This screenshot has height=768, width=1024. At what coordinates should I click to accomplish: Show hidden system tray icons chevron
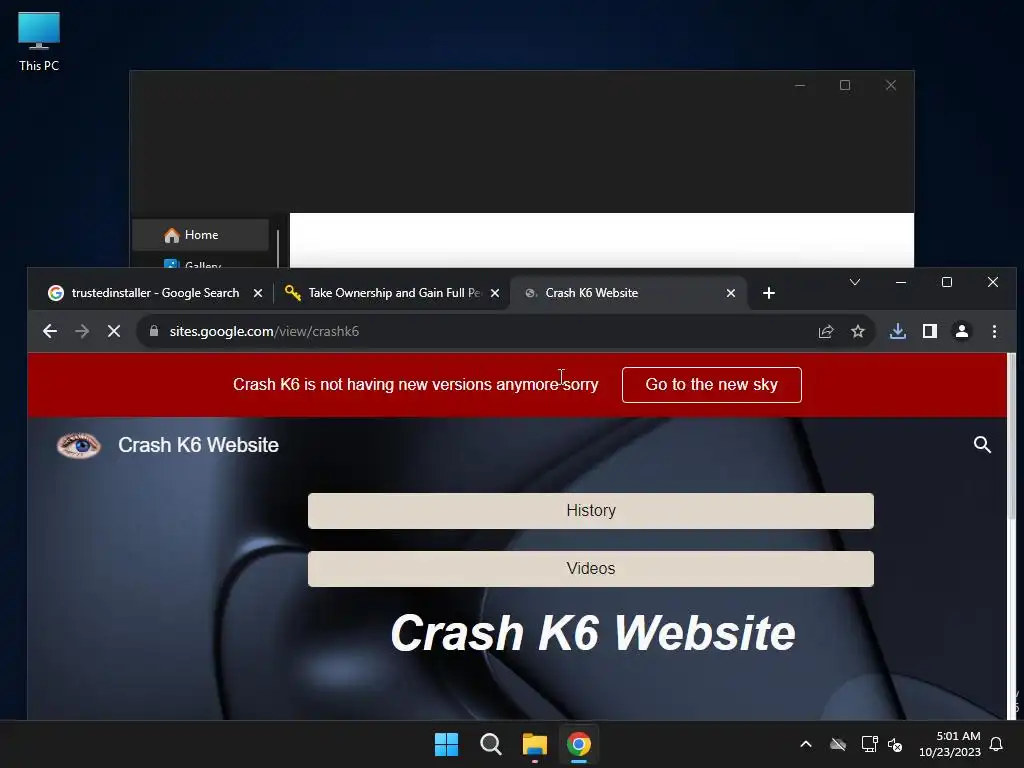806,744
